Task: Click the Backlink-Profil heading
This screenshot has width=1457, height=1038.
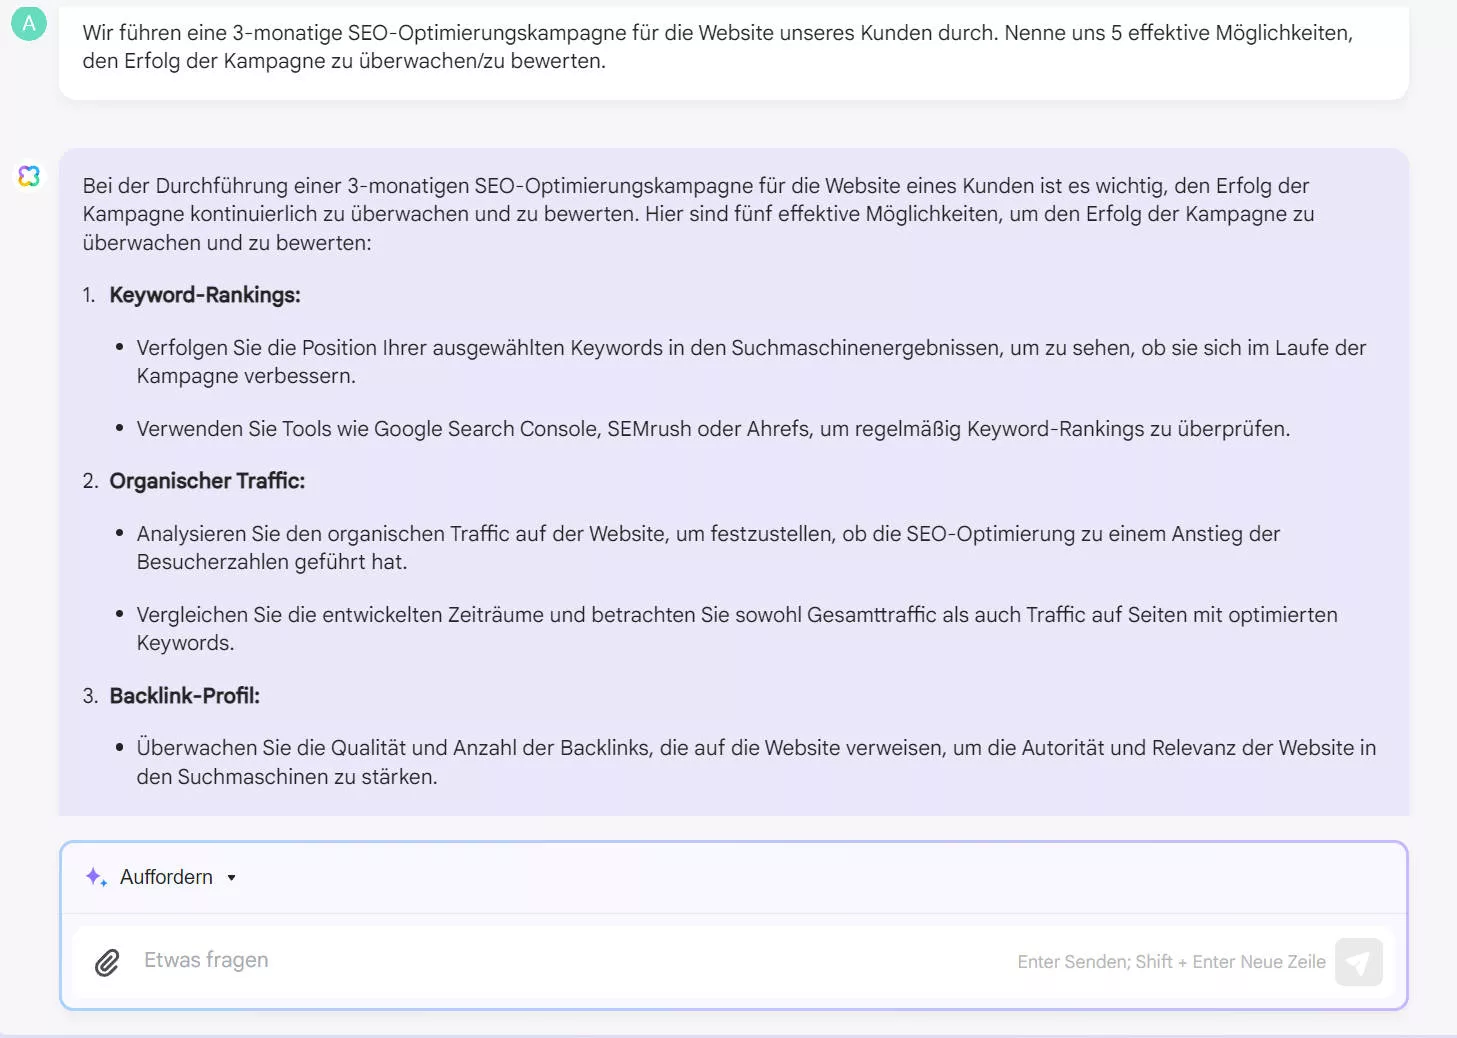Action: pos(184,695)
